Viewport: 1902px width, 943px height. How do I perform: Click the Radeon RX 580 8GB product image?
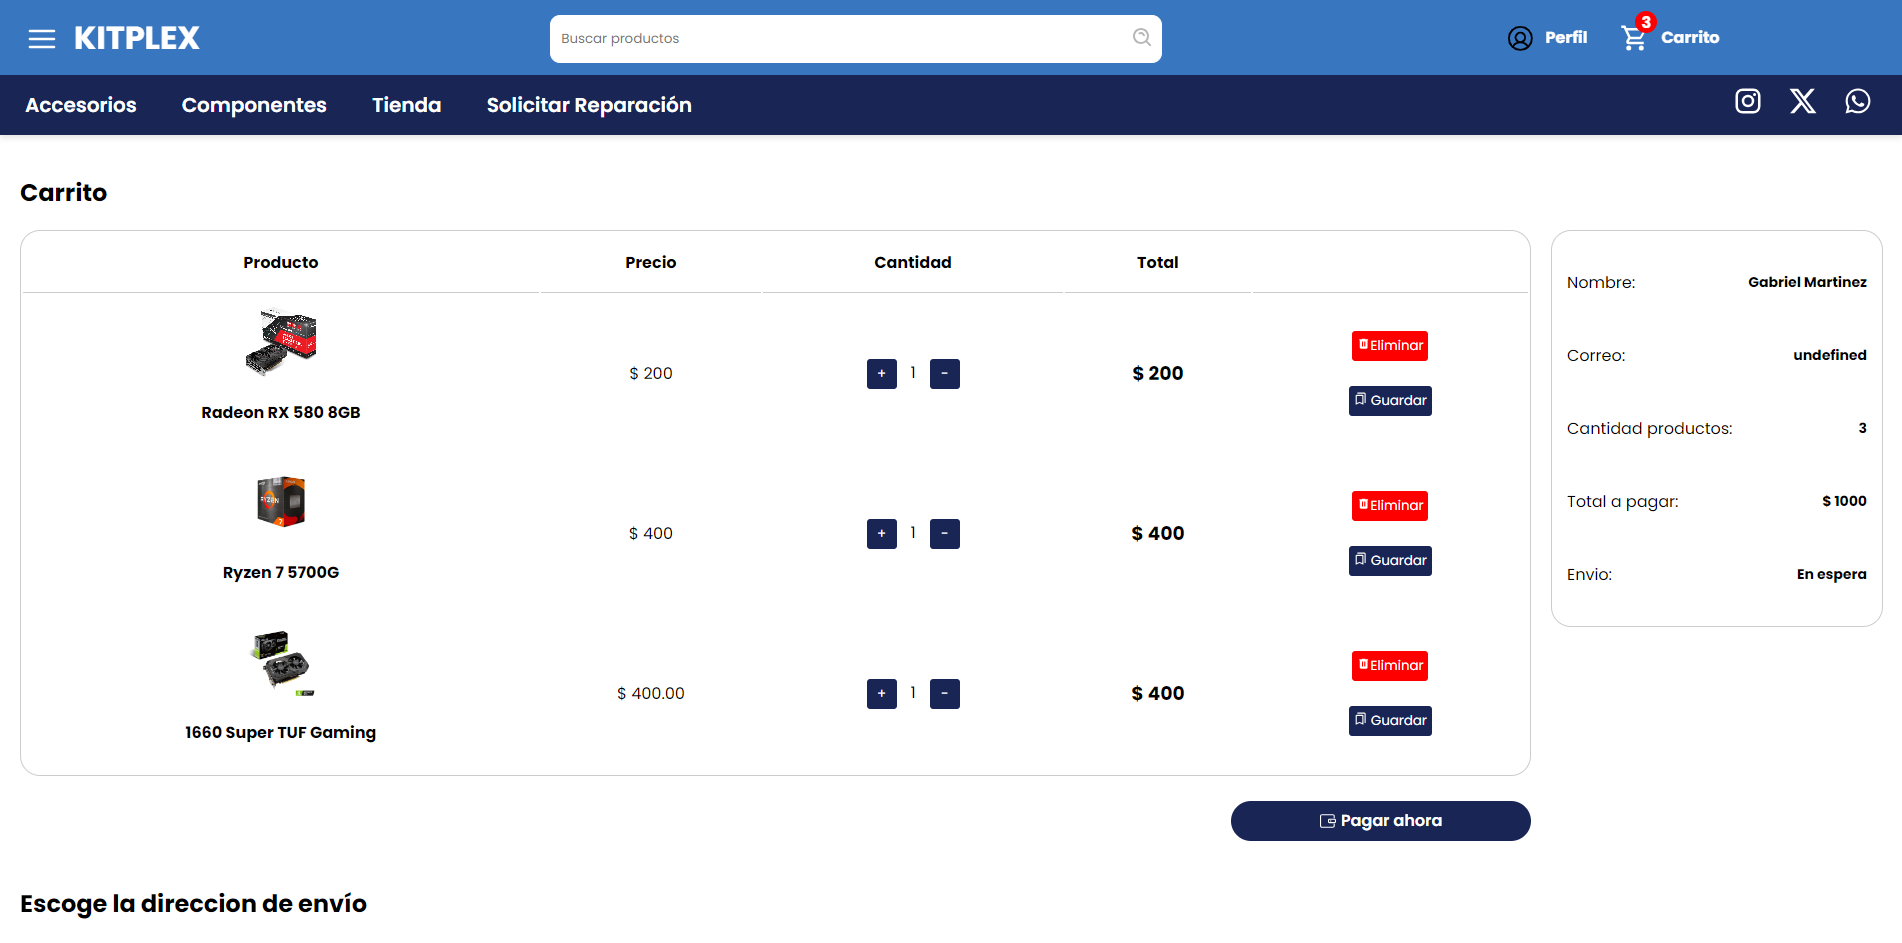click(x=281, y=343)
